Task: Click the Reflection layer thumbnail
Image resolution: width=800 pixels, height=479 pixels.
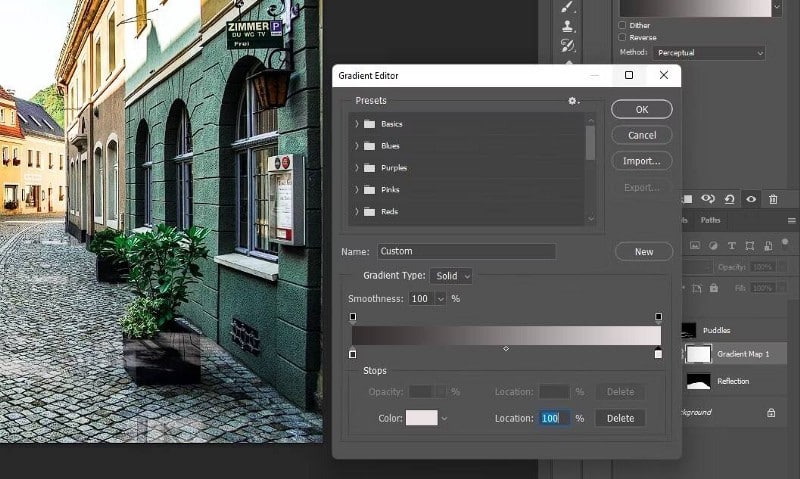Action: [x=698, y=381]
